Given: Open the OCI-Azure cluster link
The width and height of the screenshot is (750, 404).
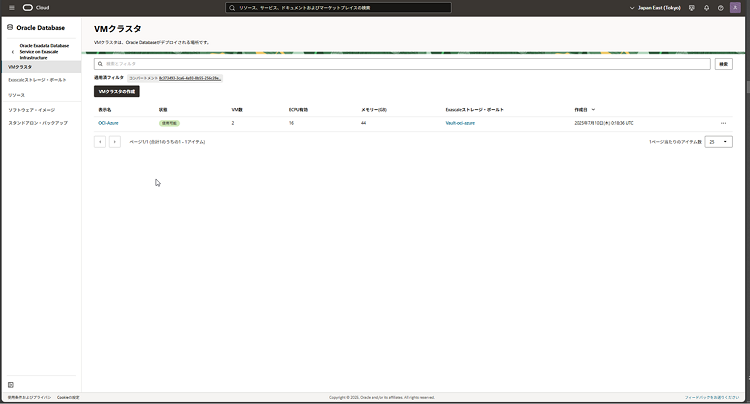Looking at the screenshot, I should pos(108,123).
